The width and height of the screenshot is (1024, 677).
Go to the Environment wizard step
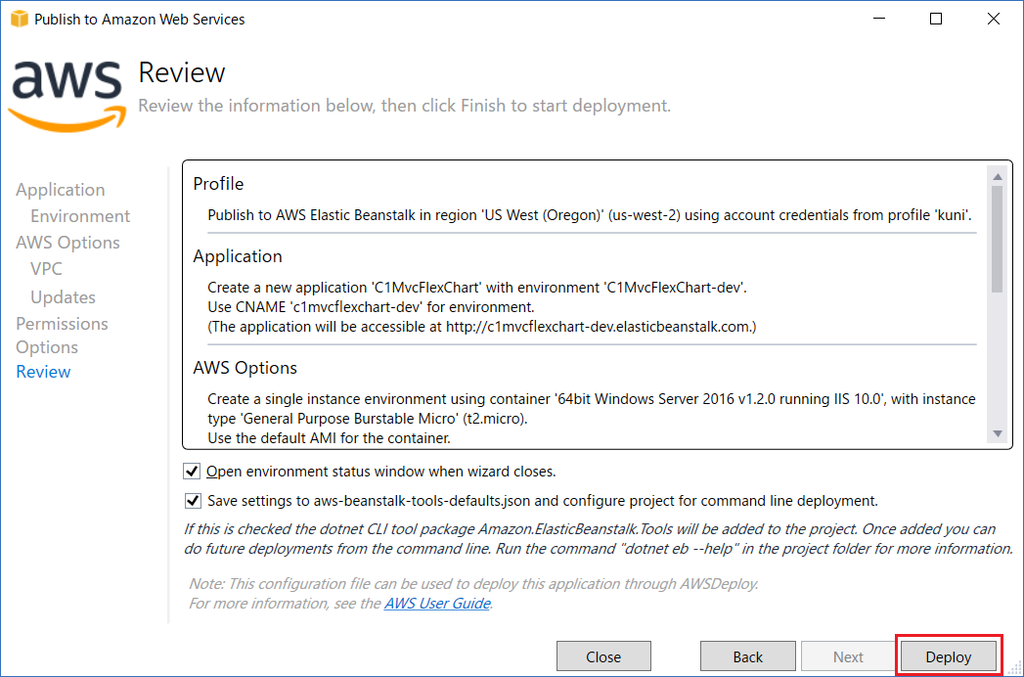pyautogui.click(x=80, y=216)
